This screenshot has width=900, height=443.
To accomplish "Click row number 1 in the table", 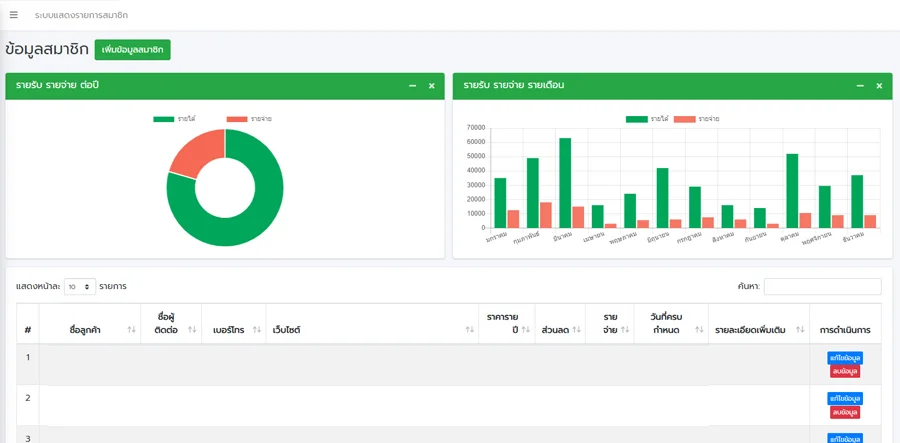I will [x=28, y=357].
